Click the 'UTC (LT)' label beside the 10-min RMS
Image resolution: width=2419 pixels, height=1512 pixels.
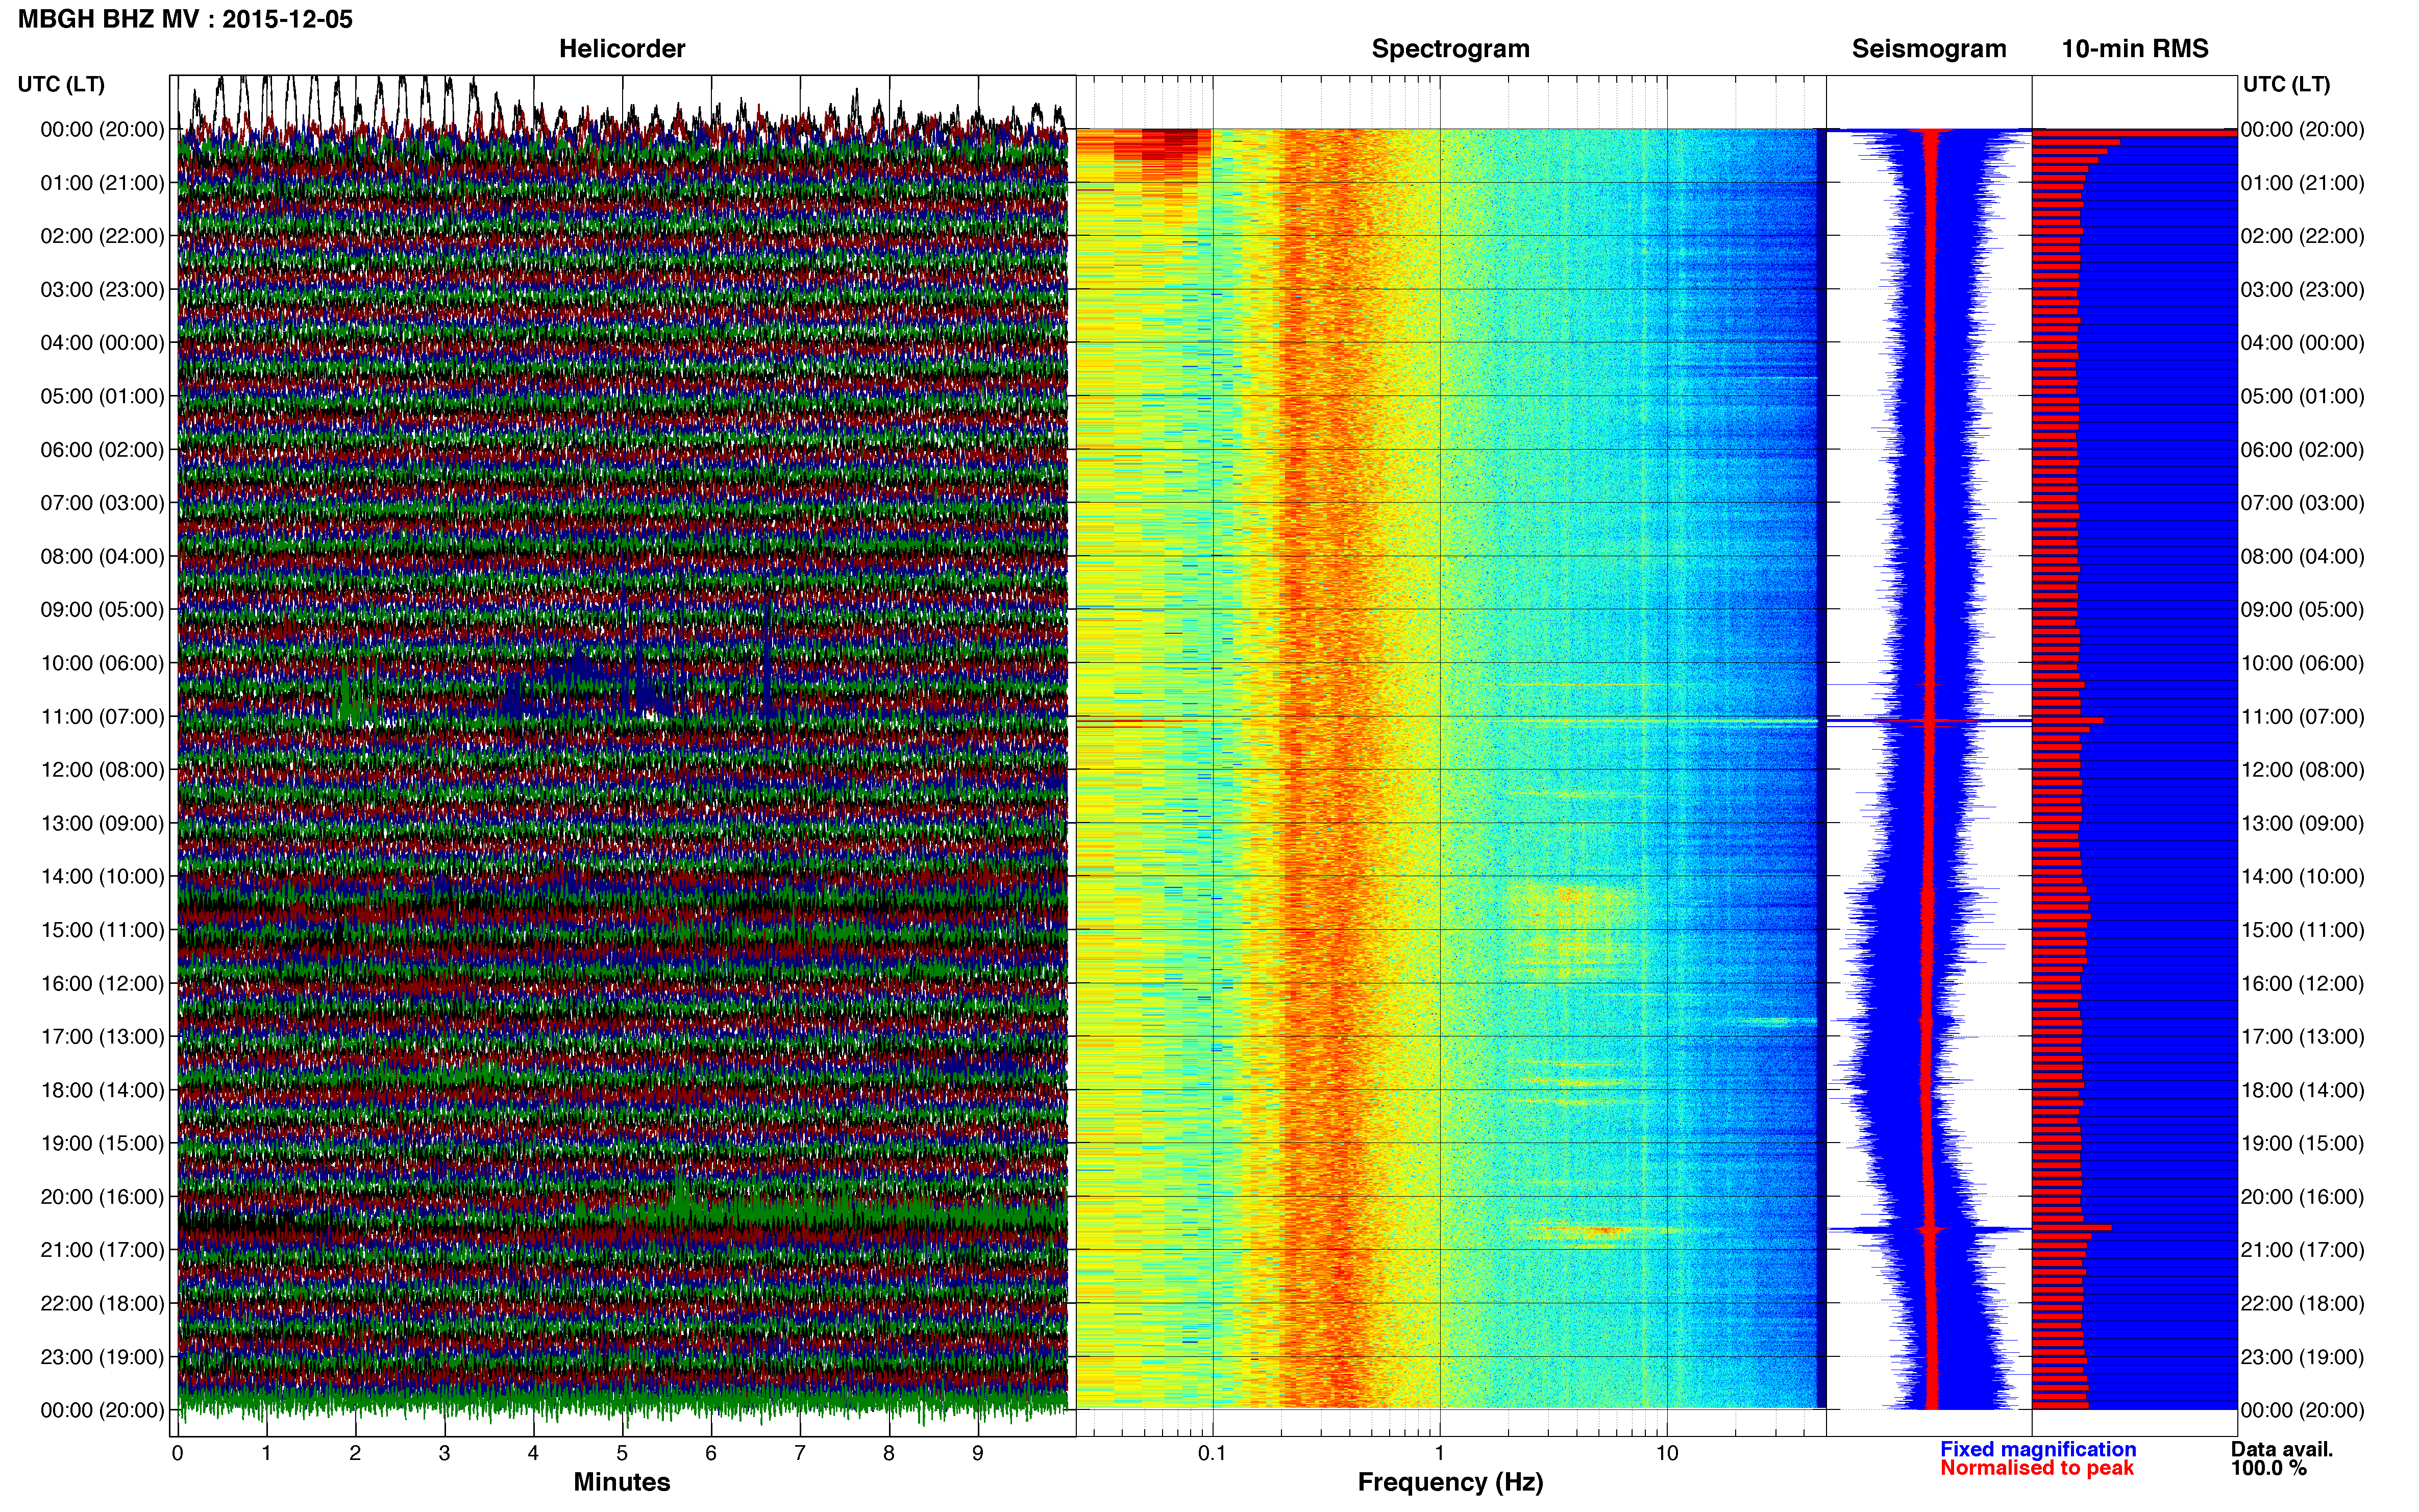2286,84
